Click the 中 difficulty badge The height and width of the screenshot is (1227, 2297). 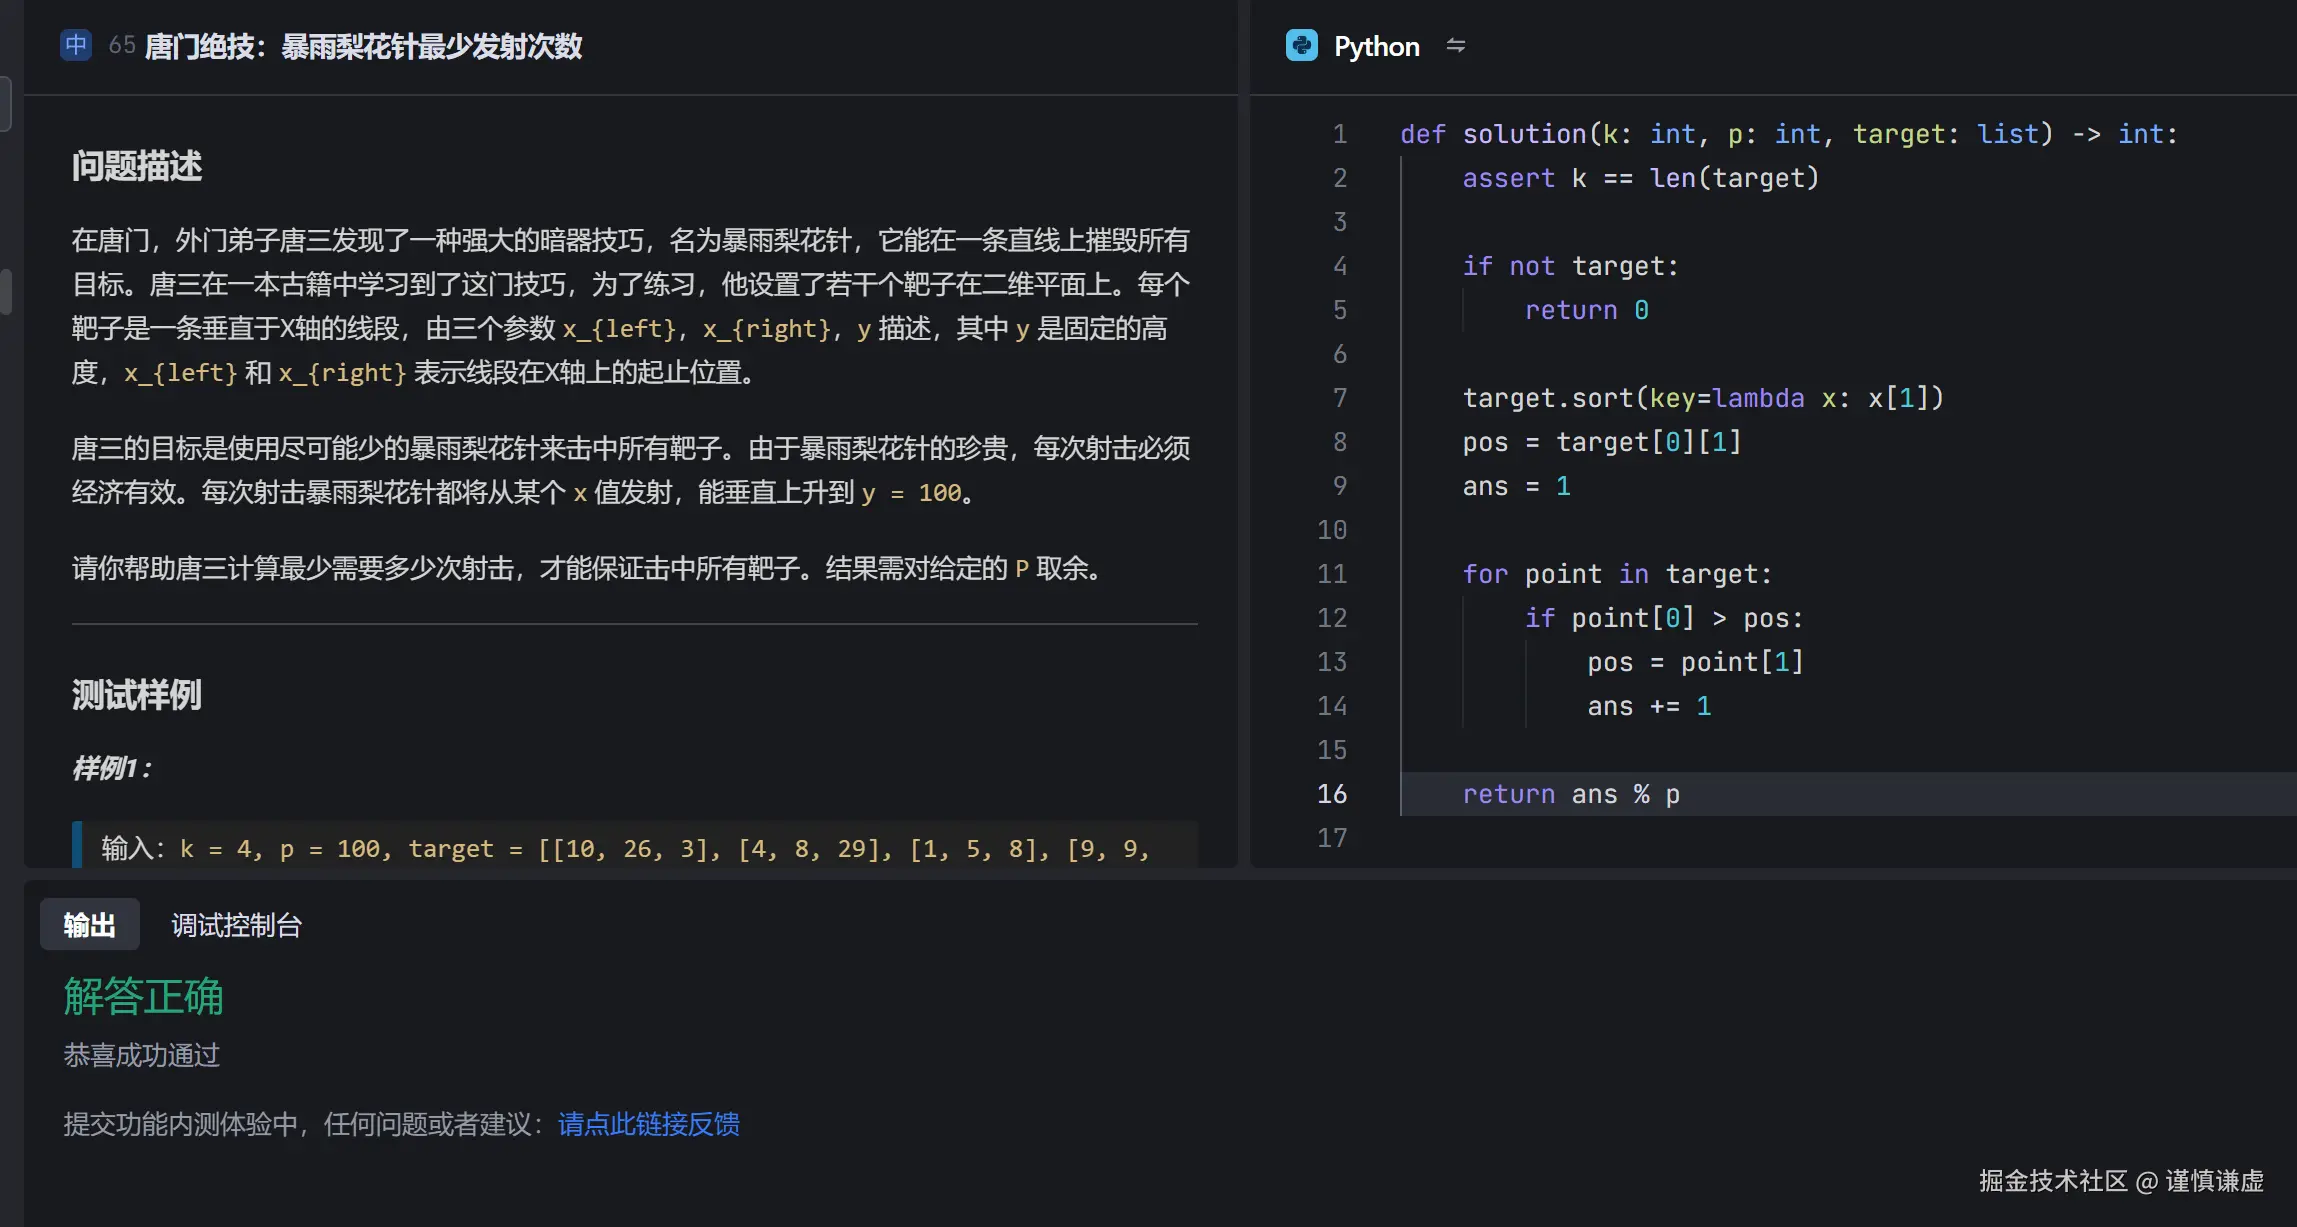(76, 45)
